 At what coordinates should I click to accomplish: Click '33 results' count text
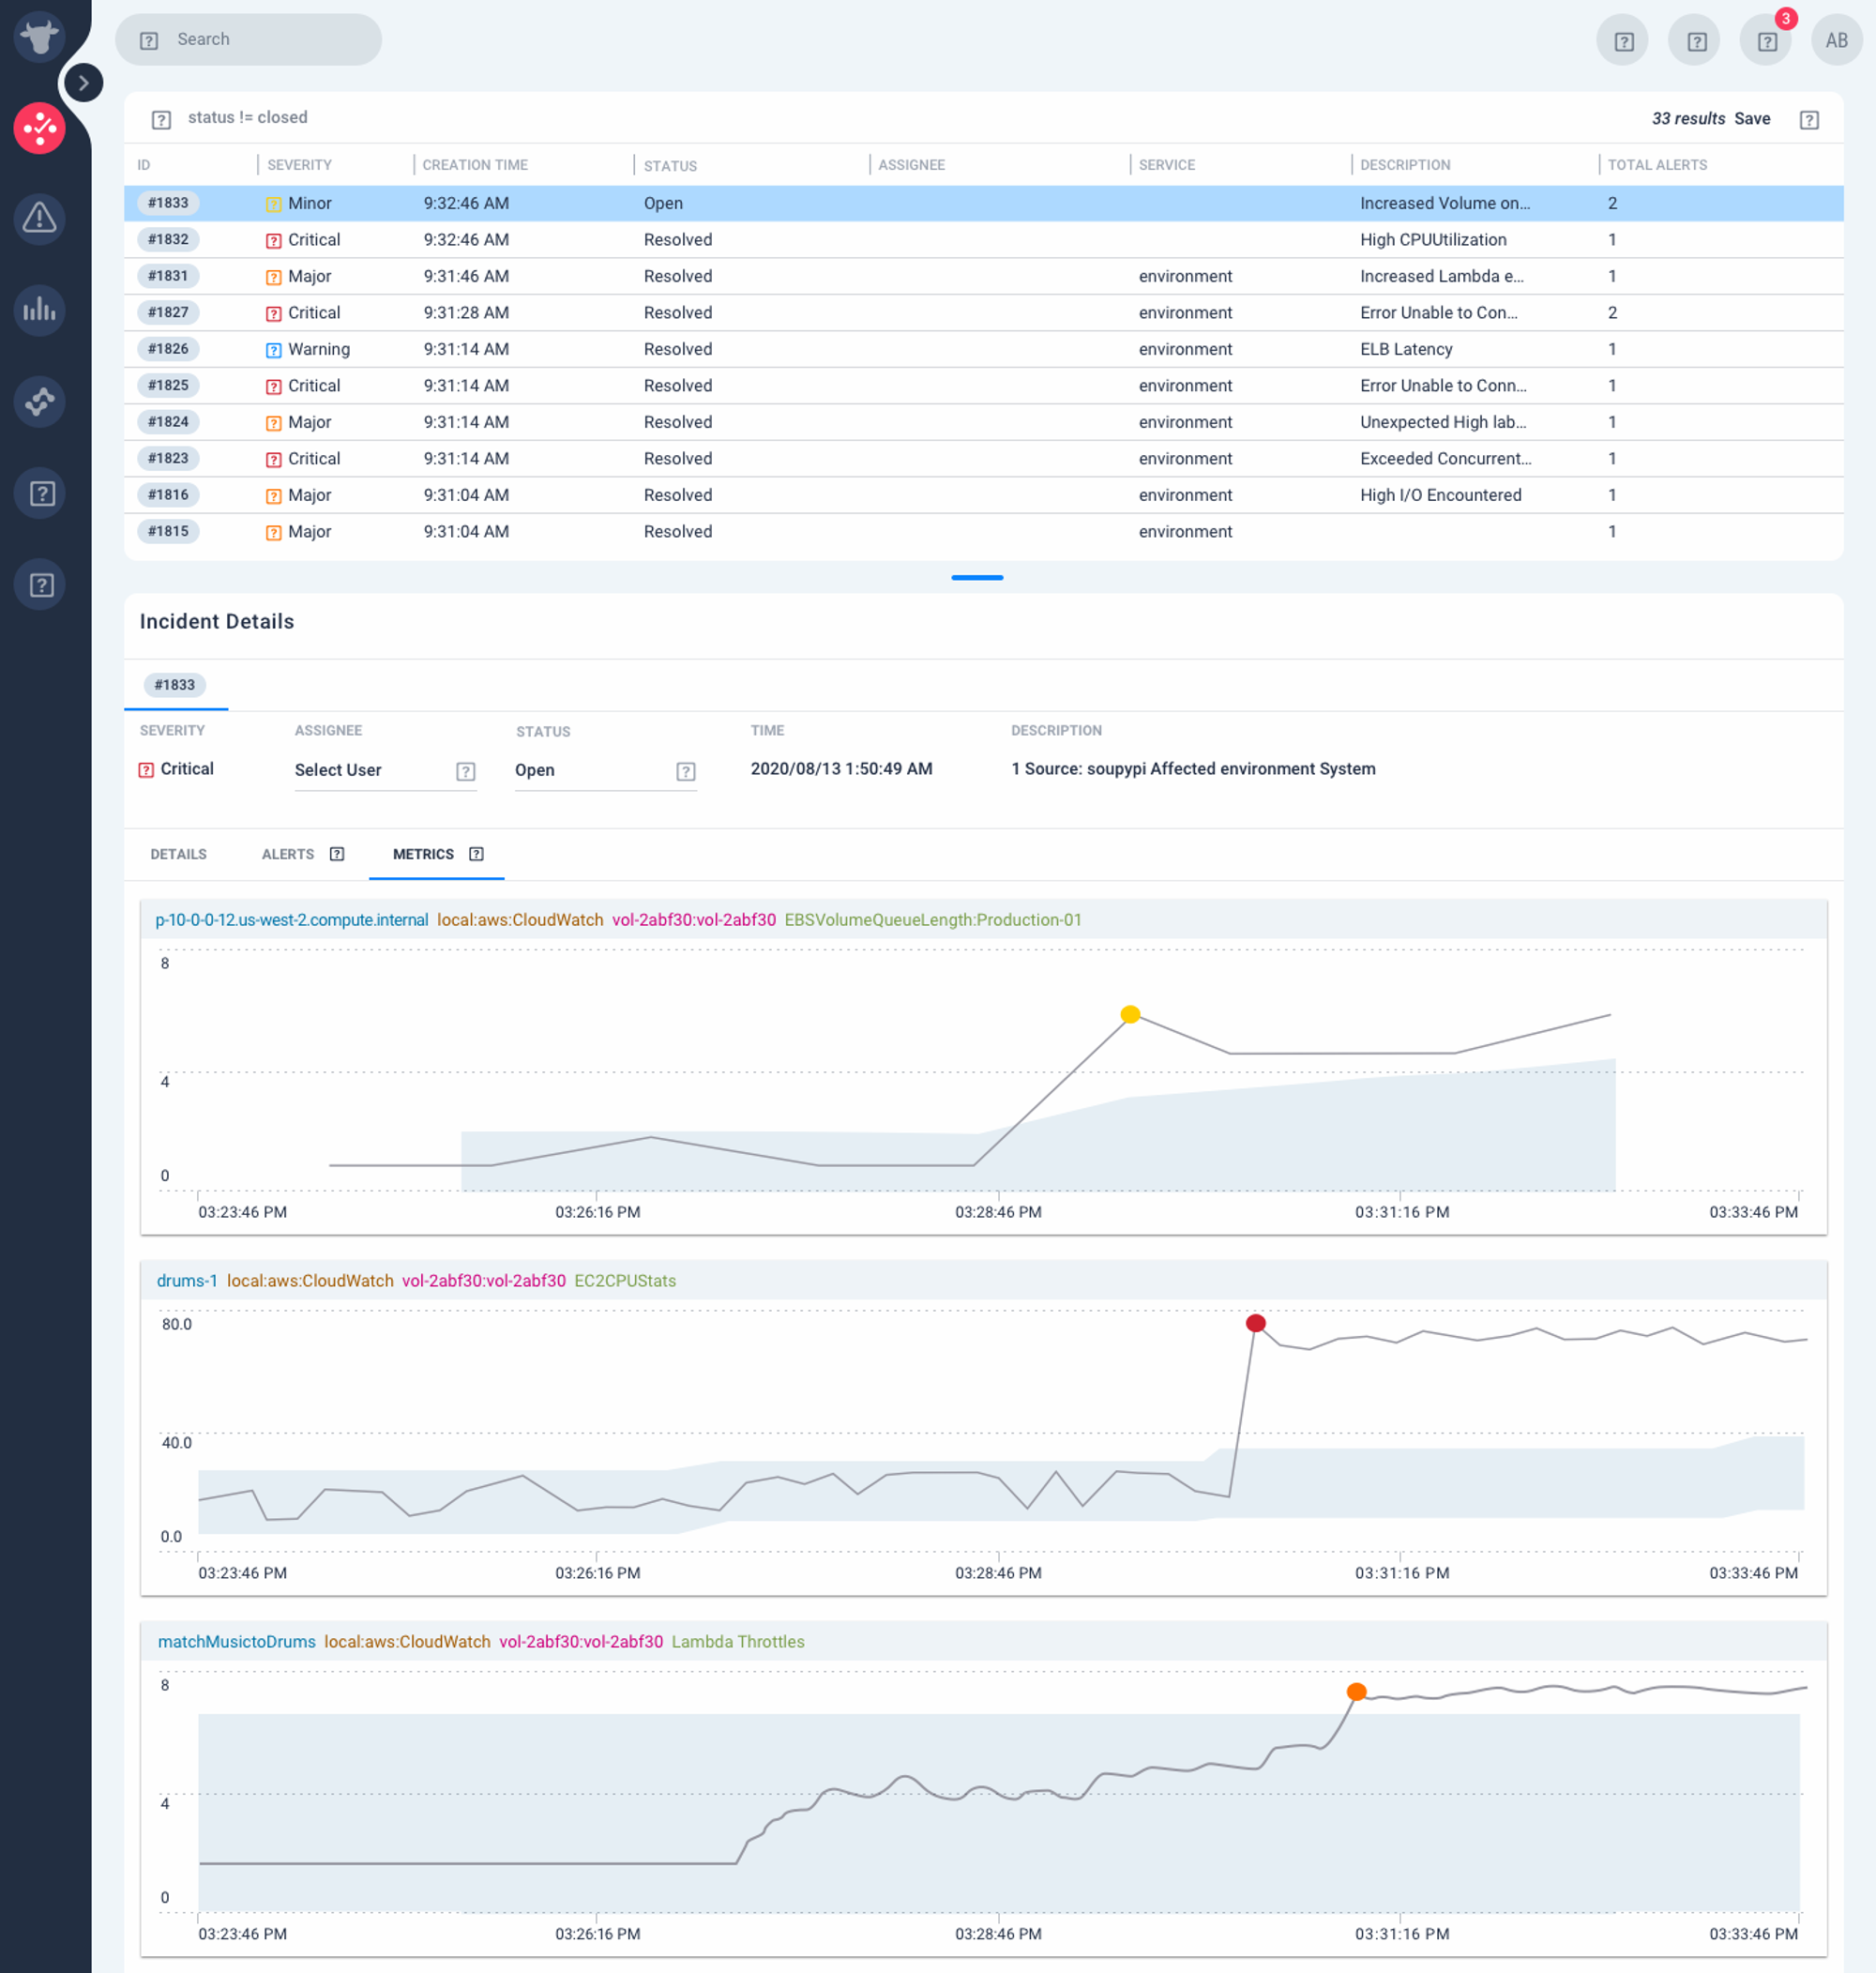click(1688, 119)
